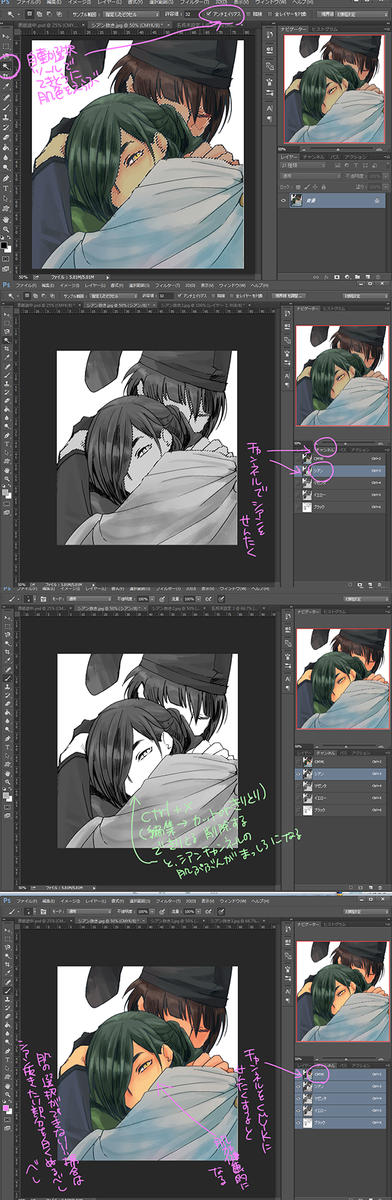
Task: Select the イエロー channel row in the third screenshot
Action: (340, 798)
